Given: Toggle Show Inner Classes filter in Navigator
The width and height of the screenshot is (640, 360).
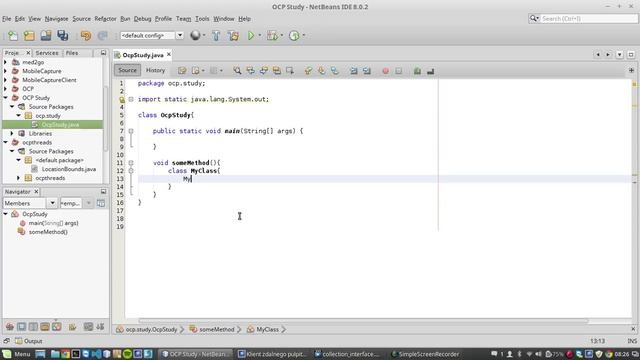Looking at the screenshot, I should pyautogui.click(x=57, y=327).
